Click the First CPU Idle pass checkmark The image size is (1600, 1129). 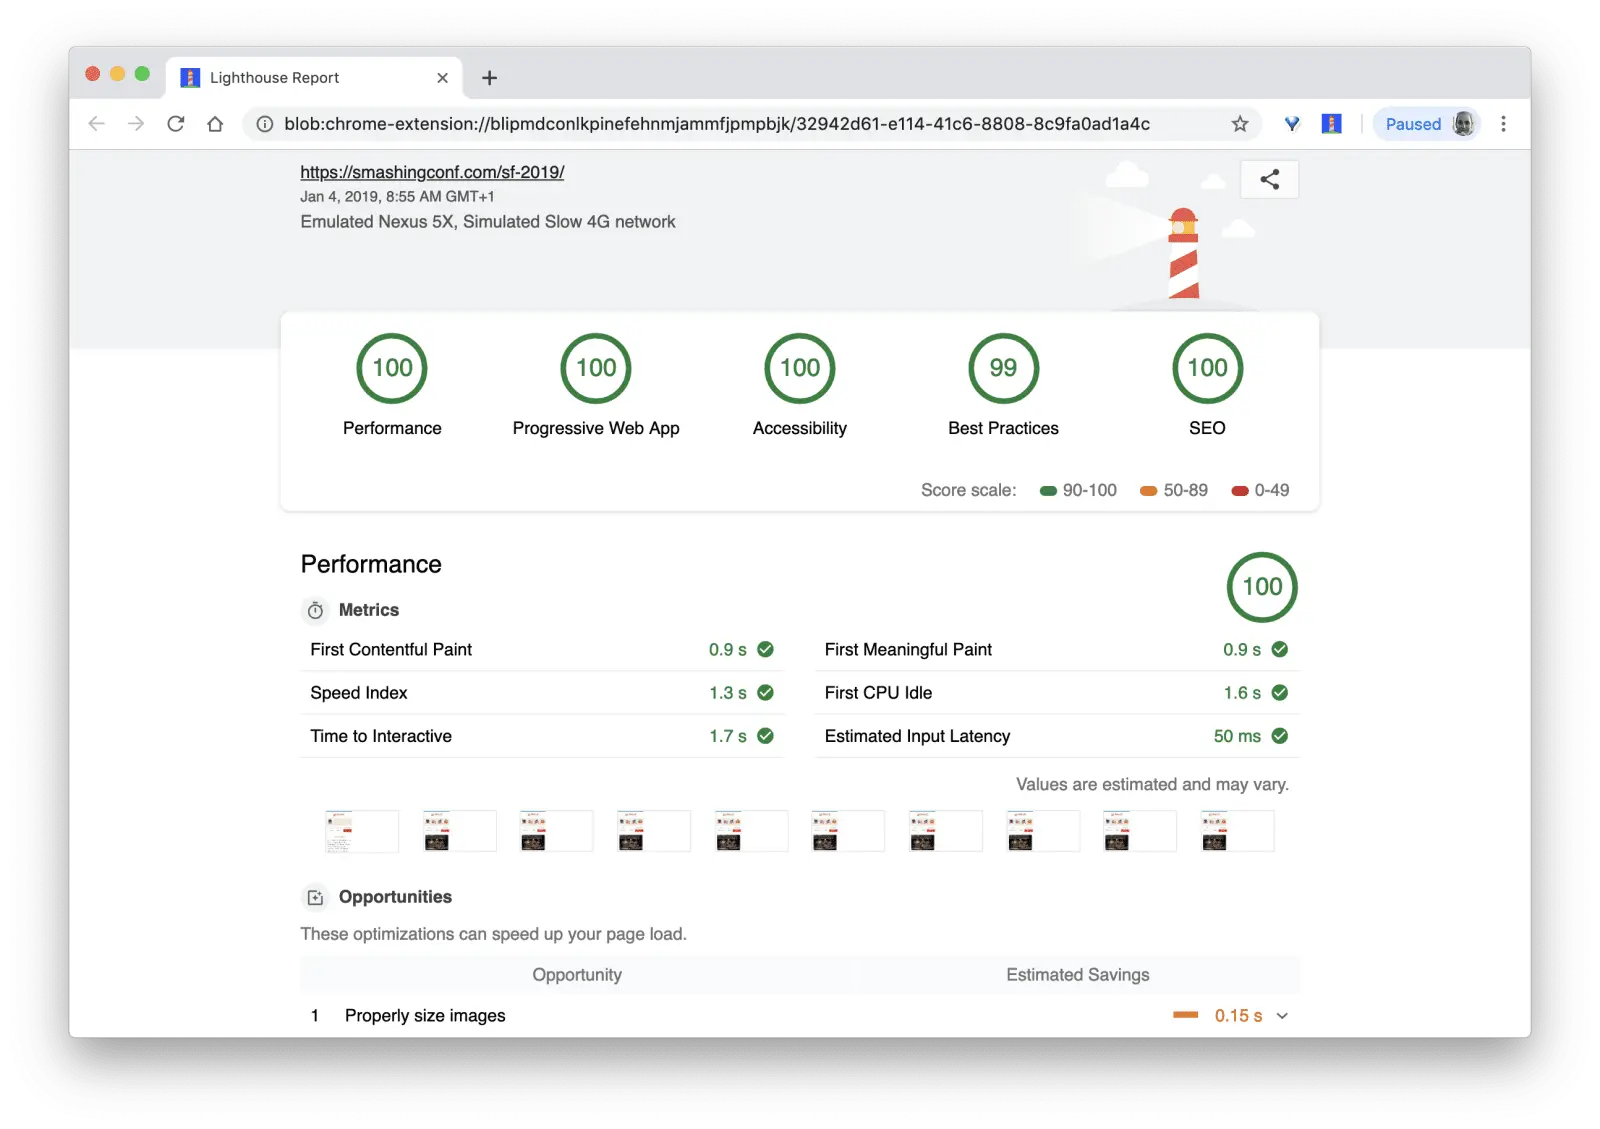coord(1280,692)
